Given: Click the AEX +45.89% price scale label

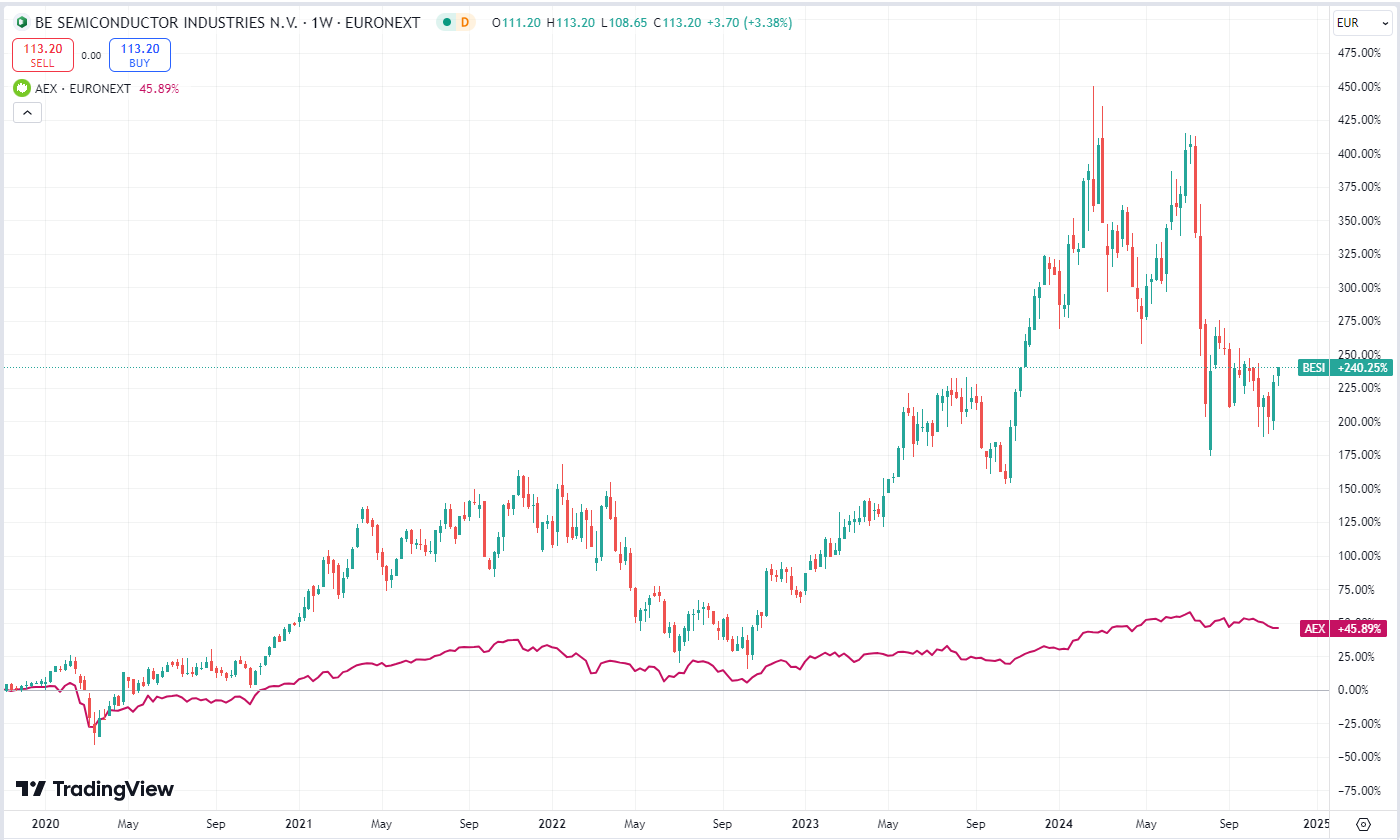Looking at the screenshot, I should 1344,629.
